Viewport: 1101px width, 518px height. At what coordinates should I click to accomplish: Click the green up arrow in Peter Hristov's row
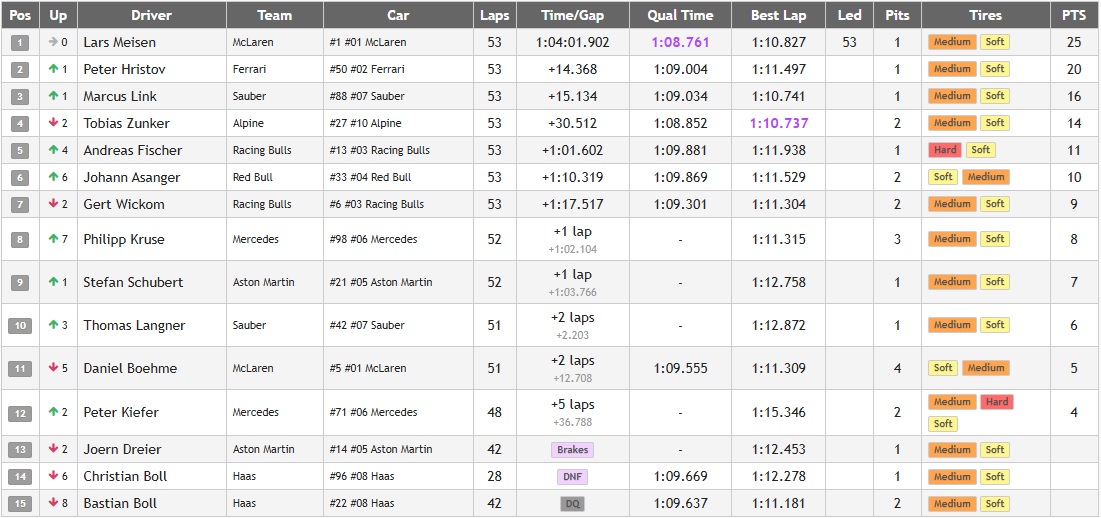tap(53, 69)
